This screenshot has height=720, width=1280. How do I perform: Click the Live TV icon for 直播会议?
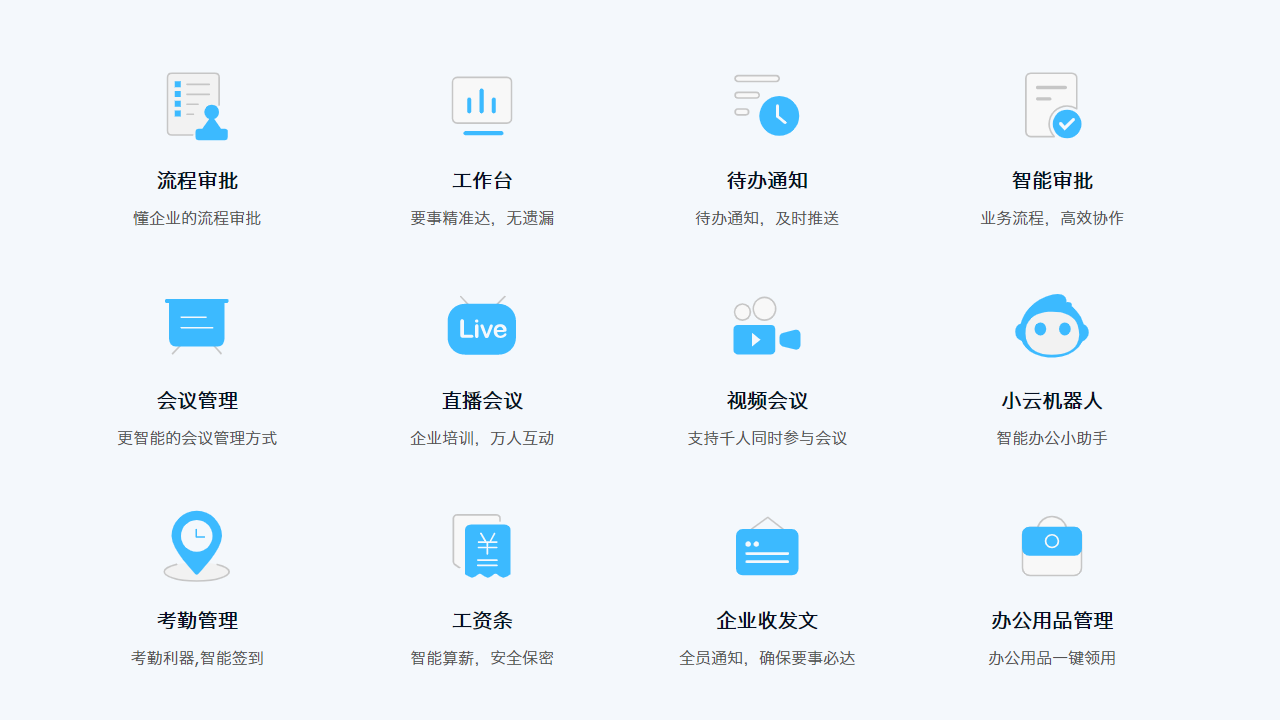click(482, 325)
